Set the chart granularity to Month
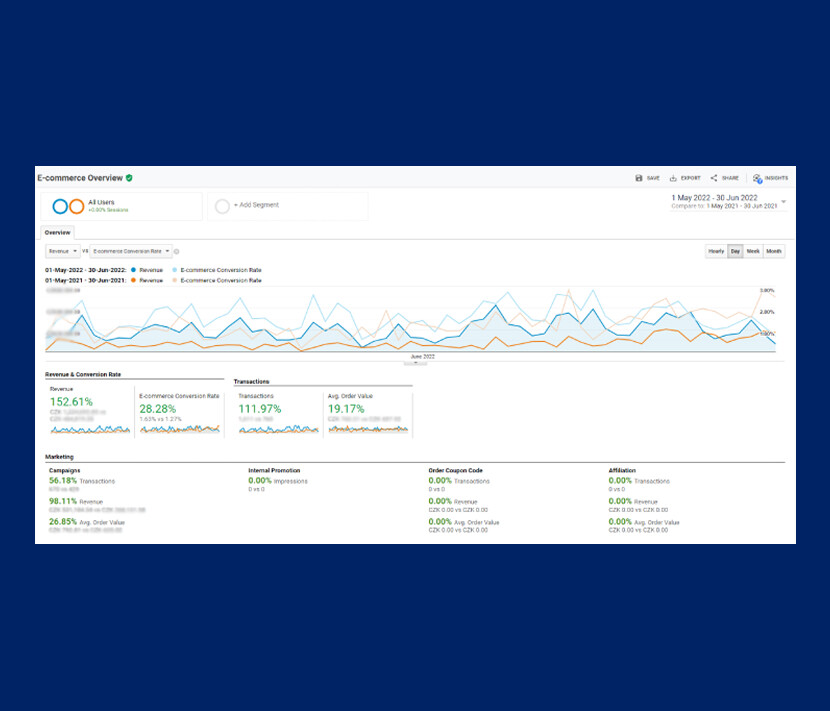This screenshot has height=711, width=830. pos(774,251)
